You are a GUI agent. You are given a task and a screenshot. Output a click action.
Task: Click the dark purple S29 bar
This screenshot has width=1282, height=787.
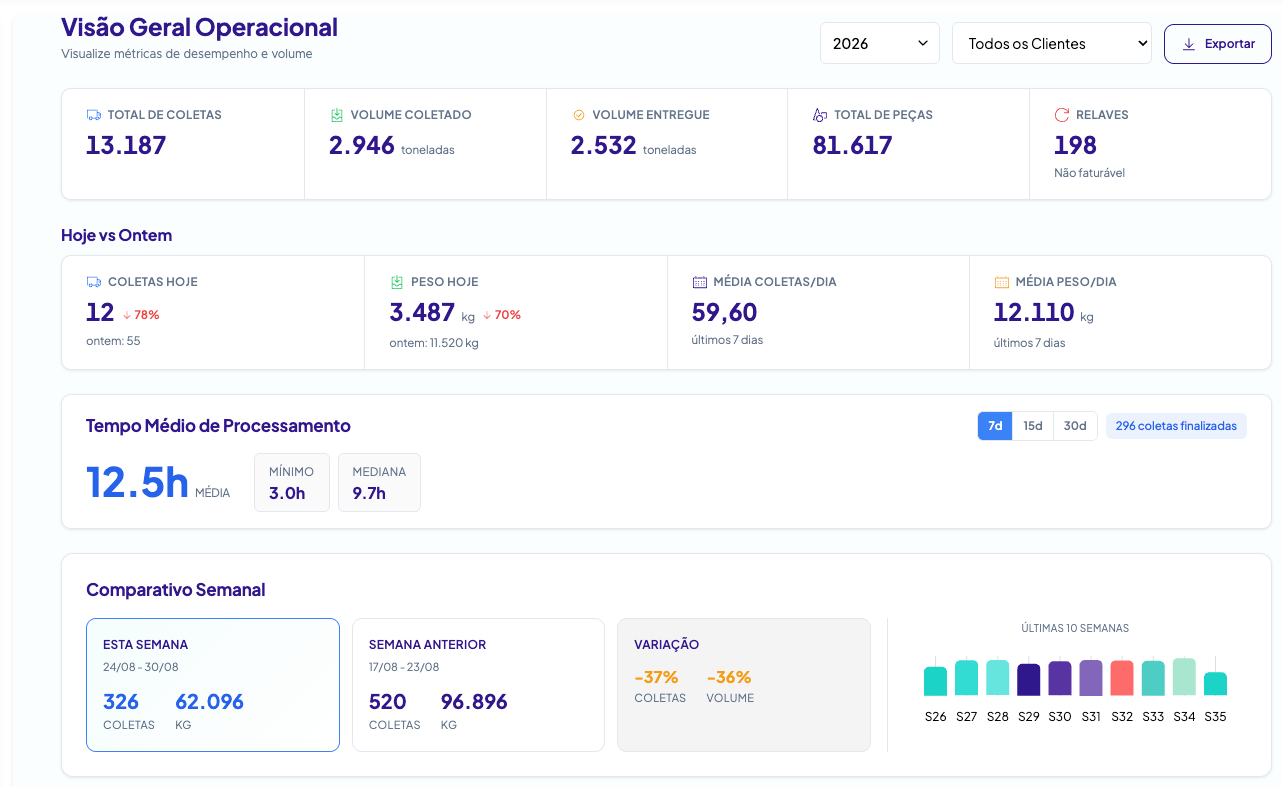point(1029,680)
